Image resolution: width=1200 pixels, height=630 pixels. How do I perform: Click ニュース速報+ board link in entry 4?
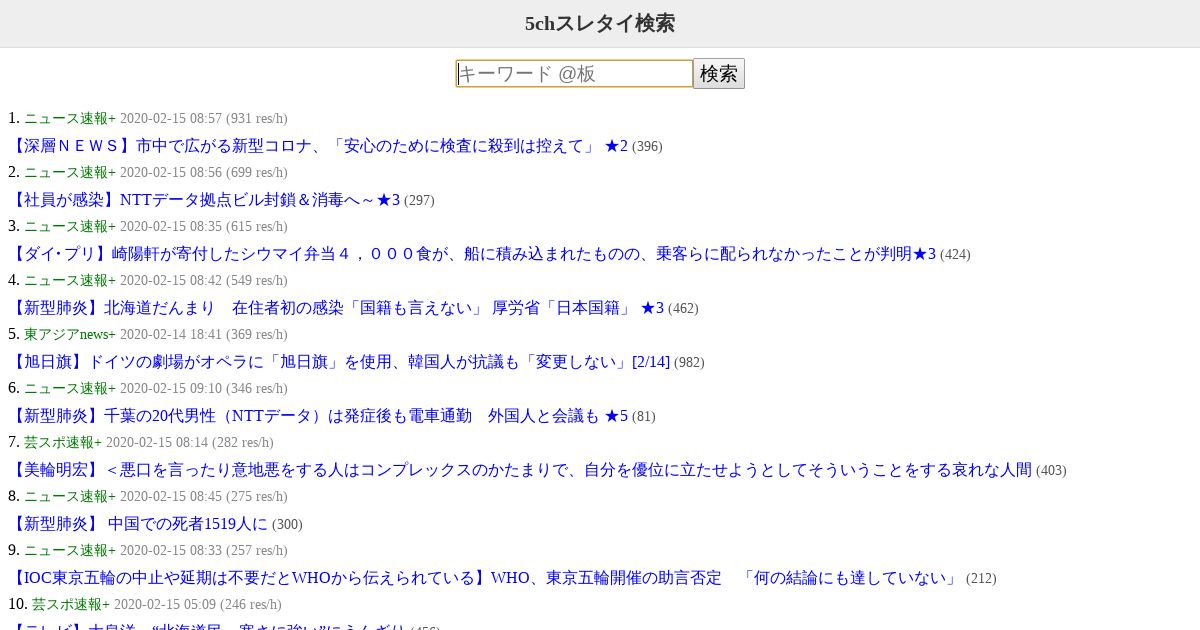(x=70, y=280)
